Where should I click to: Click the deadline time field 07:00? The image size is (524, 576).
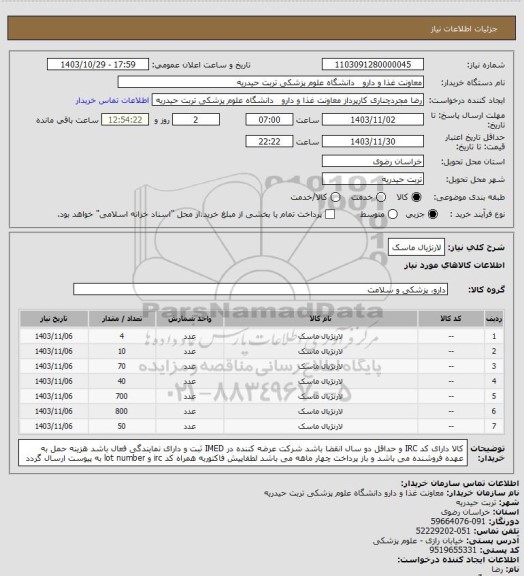pos(269,120)
